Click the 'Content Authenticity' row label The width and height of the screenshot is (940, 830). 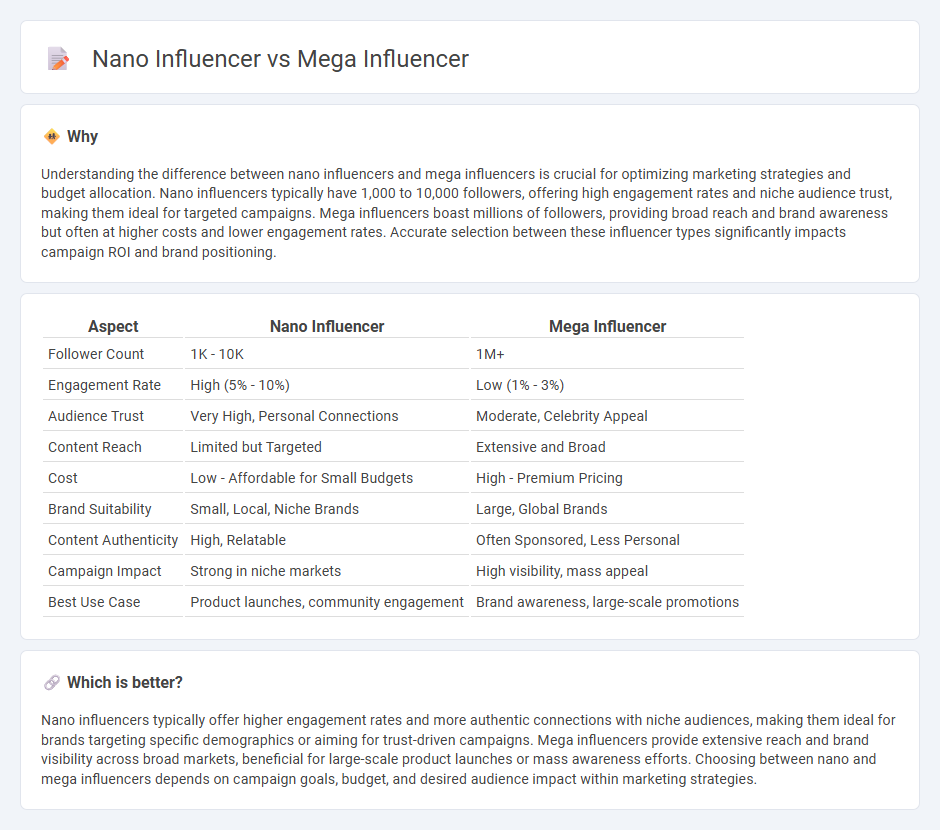pyautogui.click(x=113, y=541)
